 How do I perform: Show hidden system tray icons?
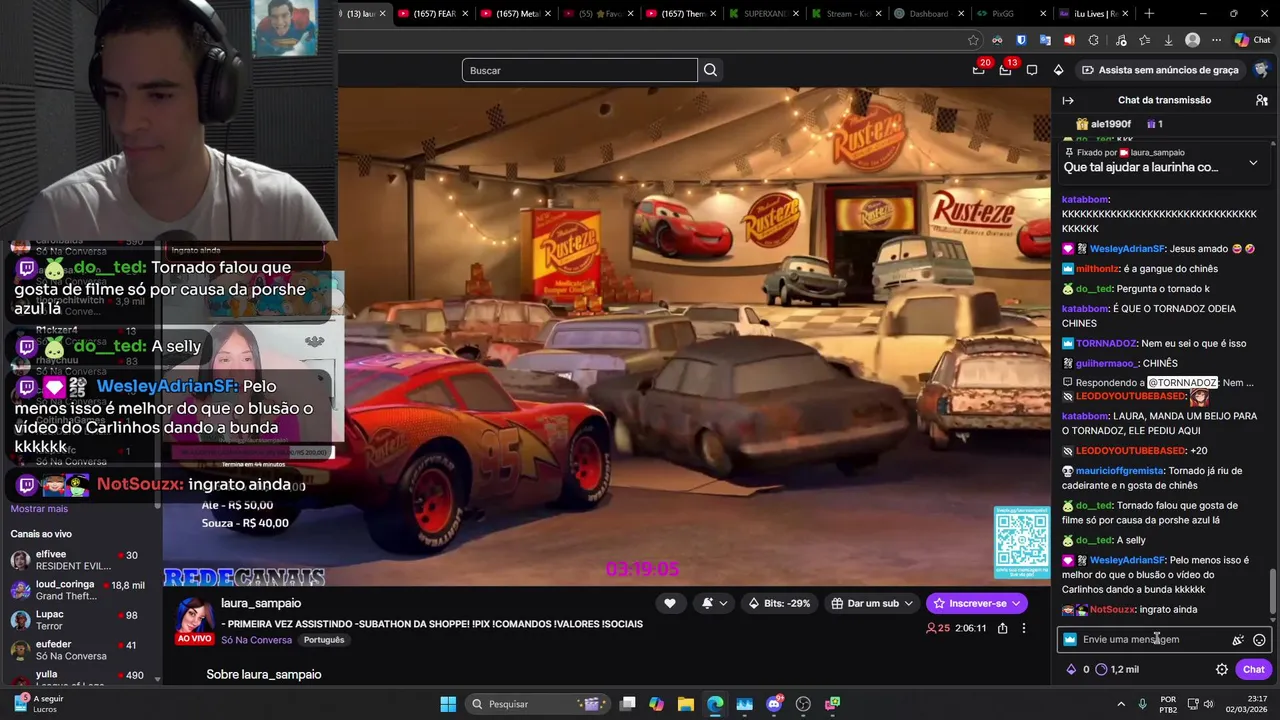pos(1121,704)
